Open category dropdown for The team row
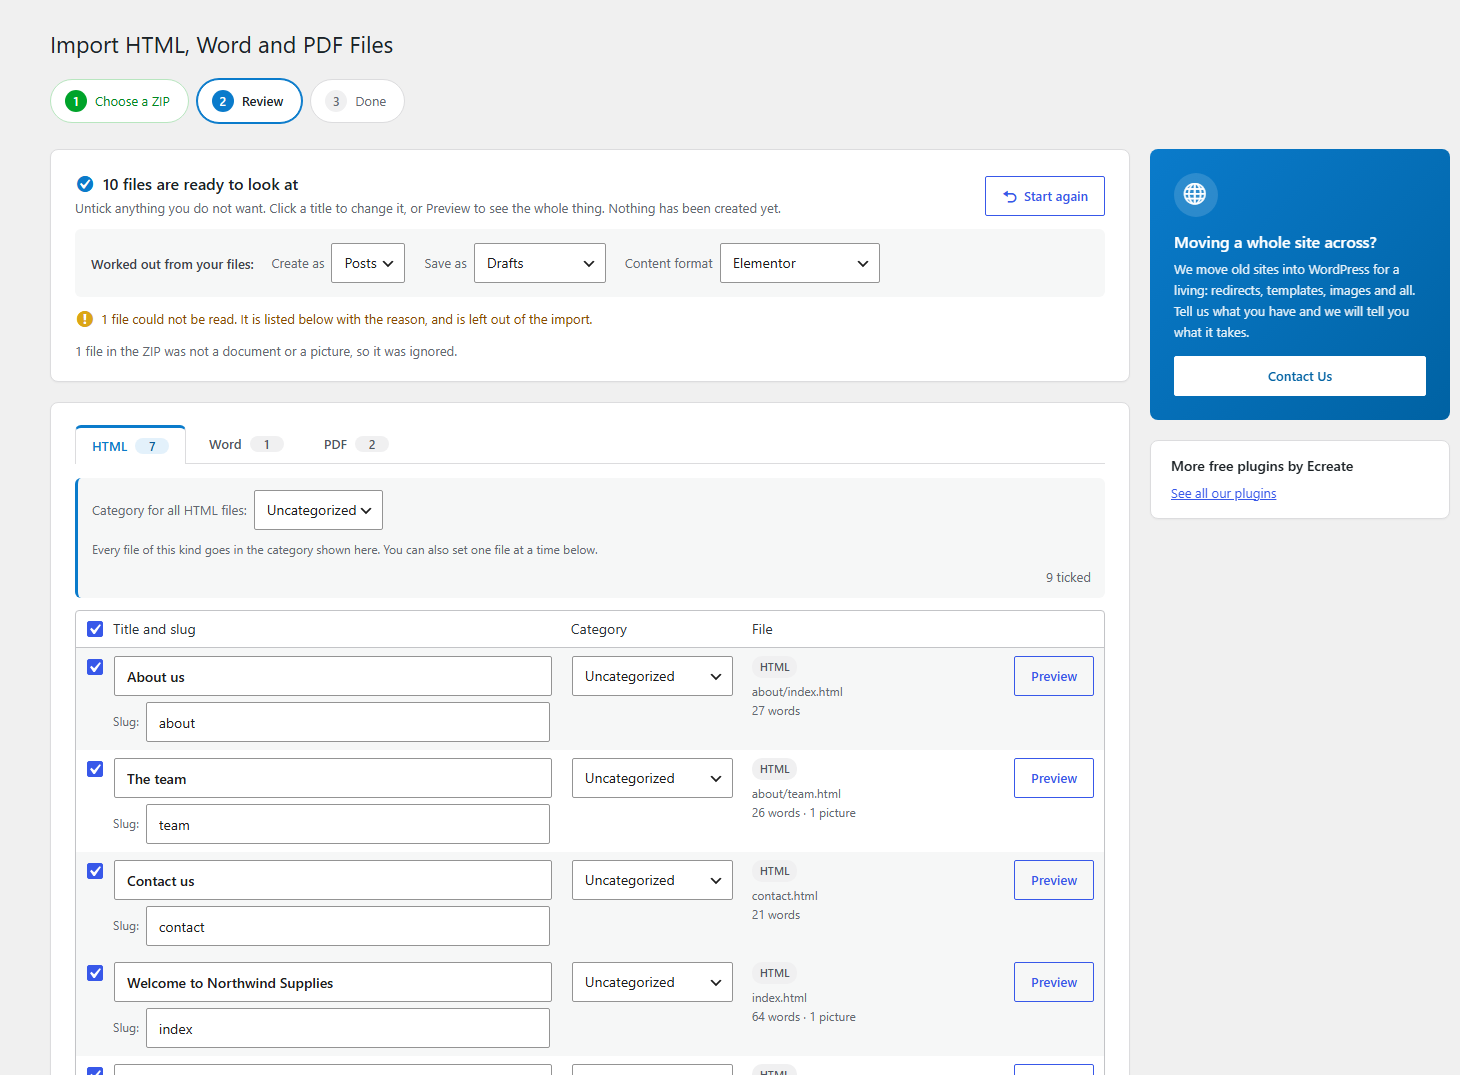 tap(652, 778)
